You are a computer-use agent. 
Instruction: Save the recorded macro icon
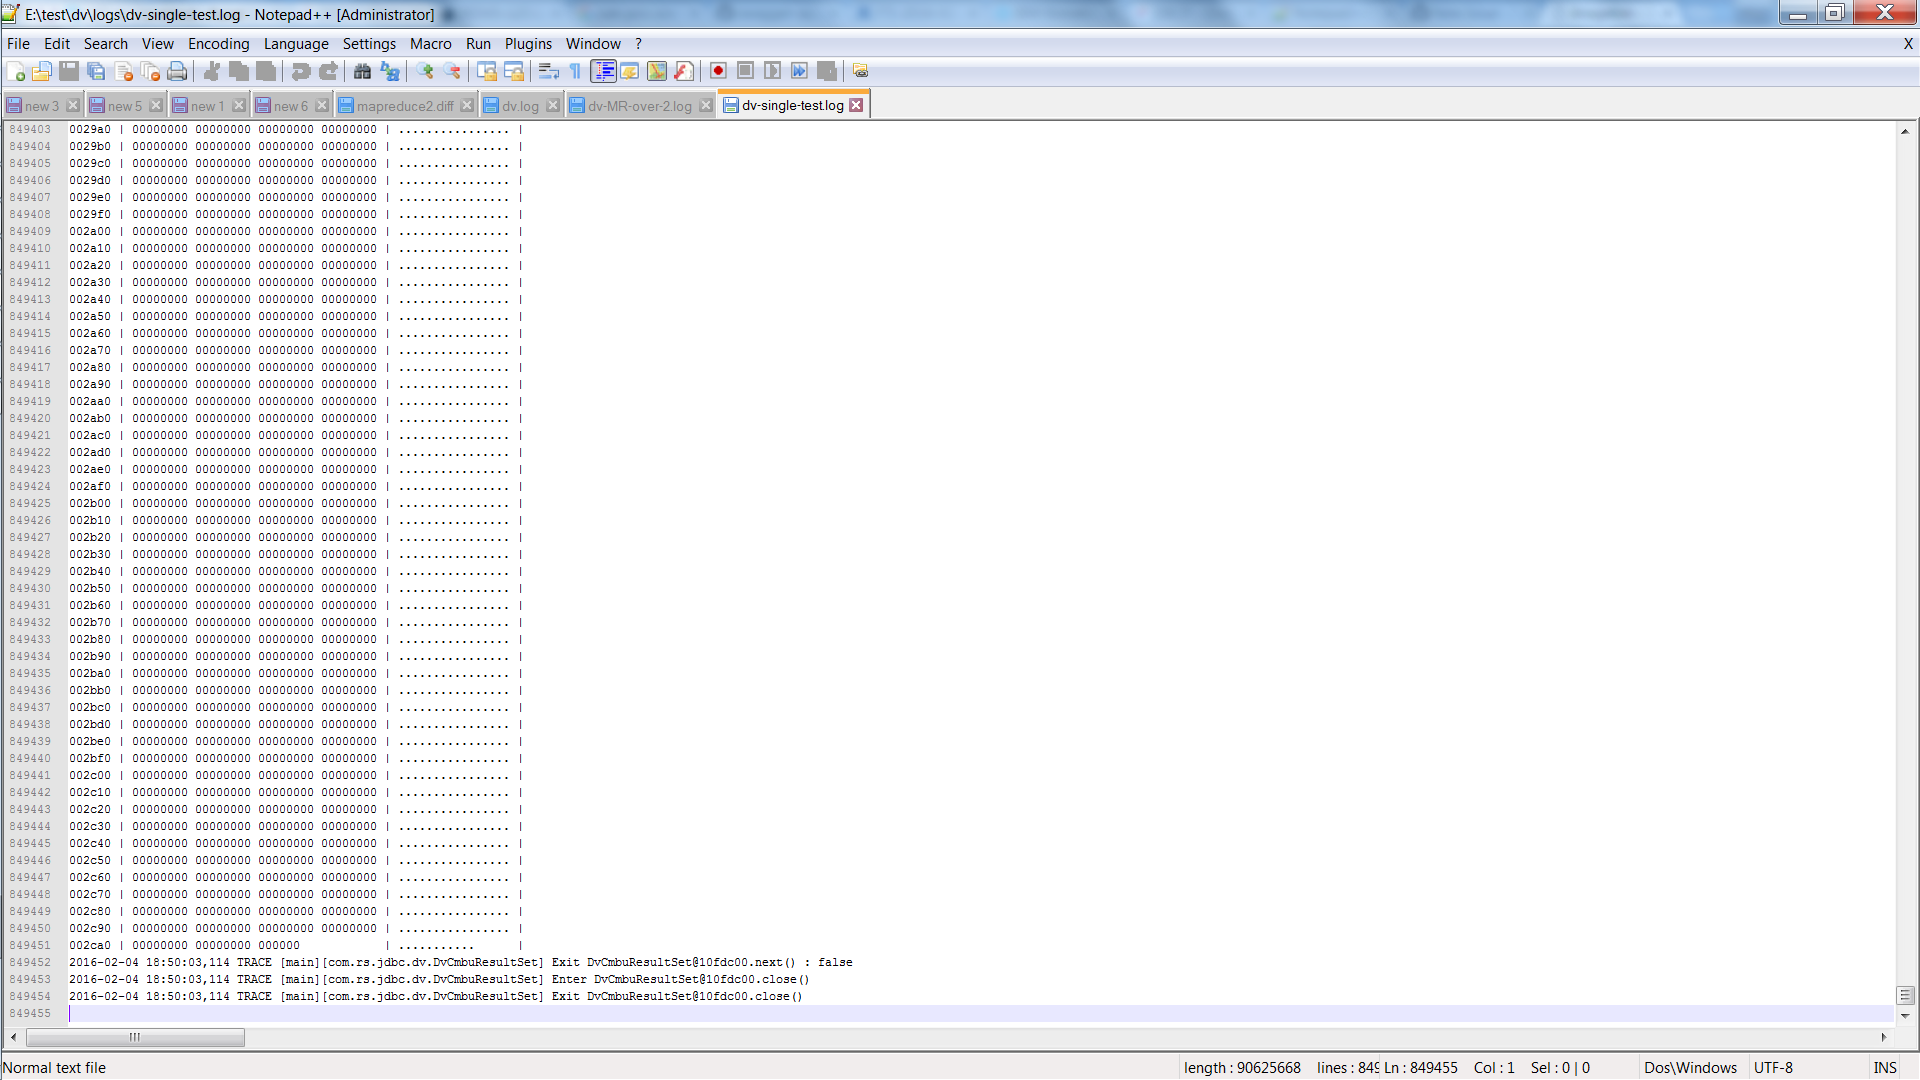click(x=826, y=71)
